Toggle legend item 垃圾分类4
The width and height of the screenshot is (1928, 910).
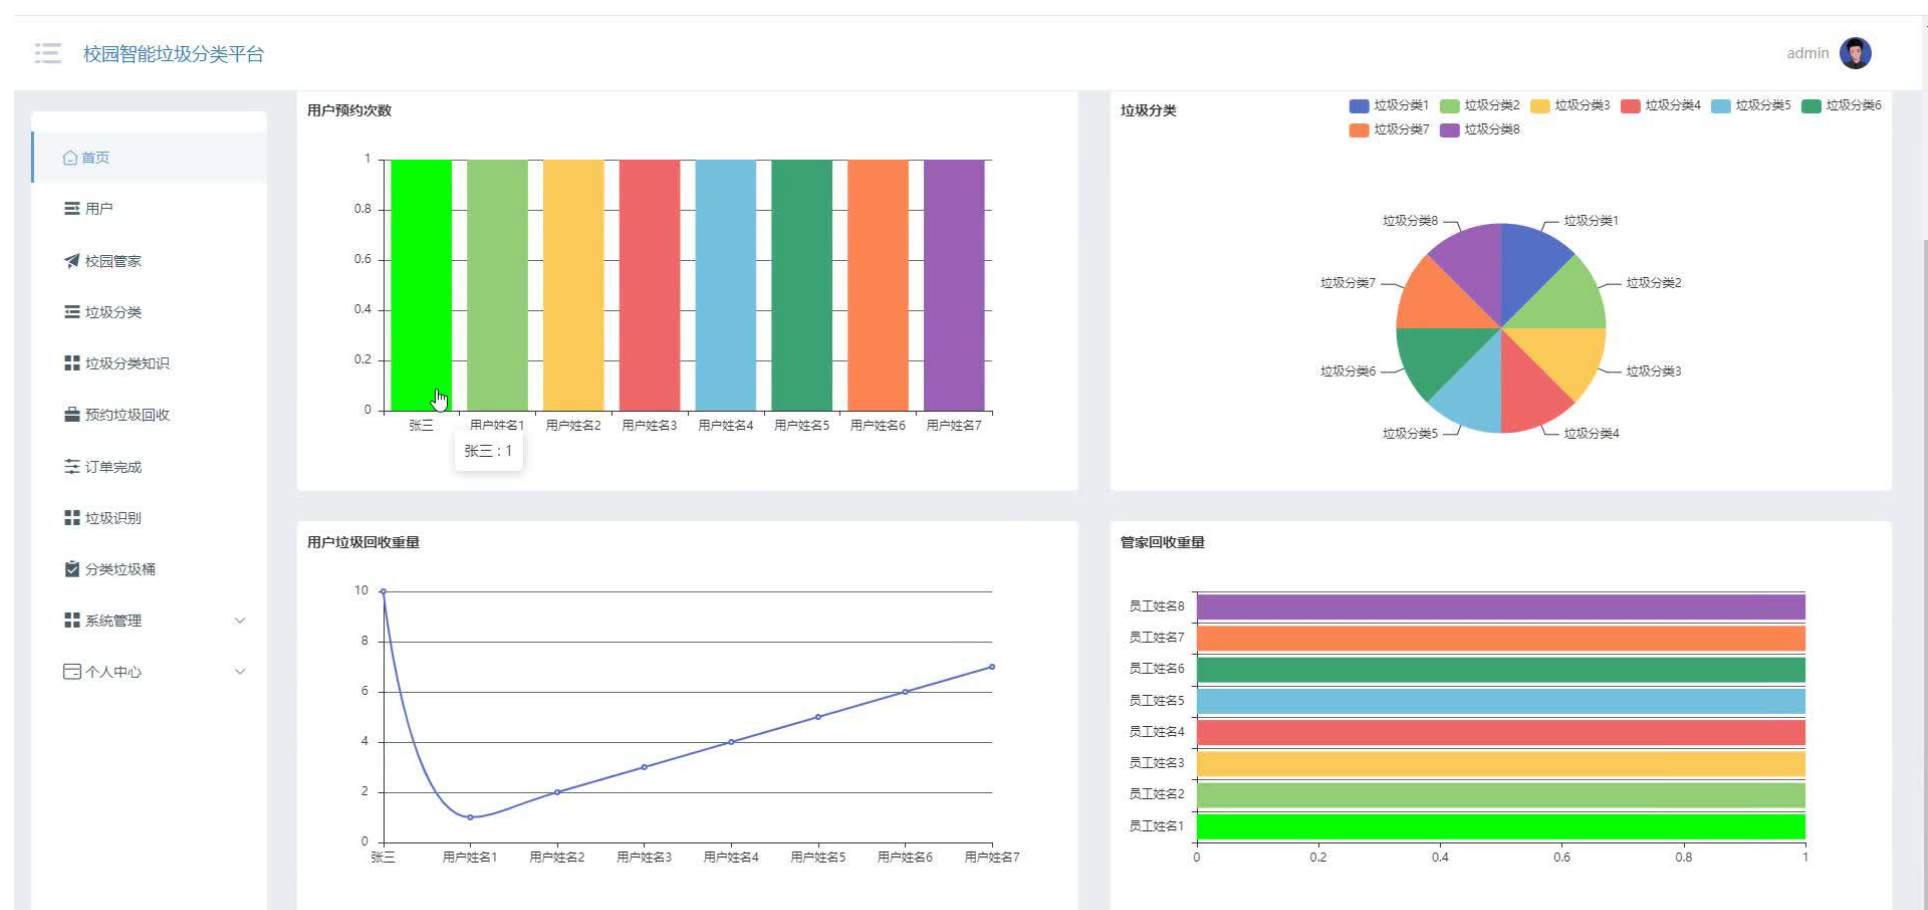pyautogui.click(x=1661, y=106)
